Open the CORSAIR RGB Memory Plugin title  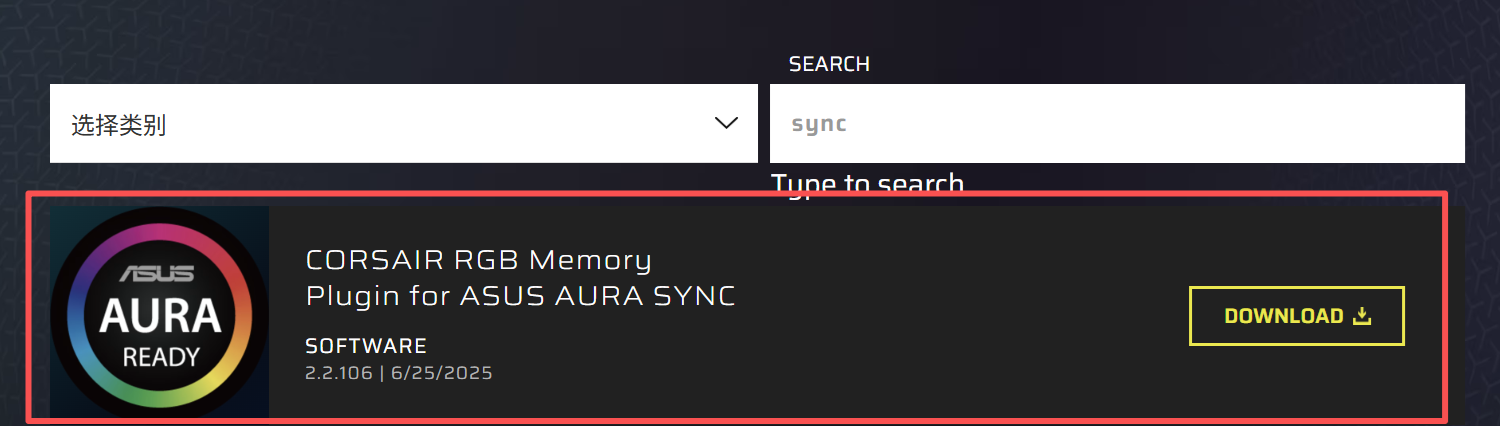(x=478, y=260)
